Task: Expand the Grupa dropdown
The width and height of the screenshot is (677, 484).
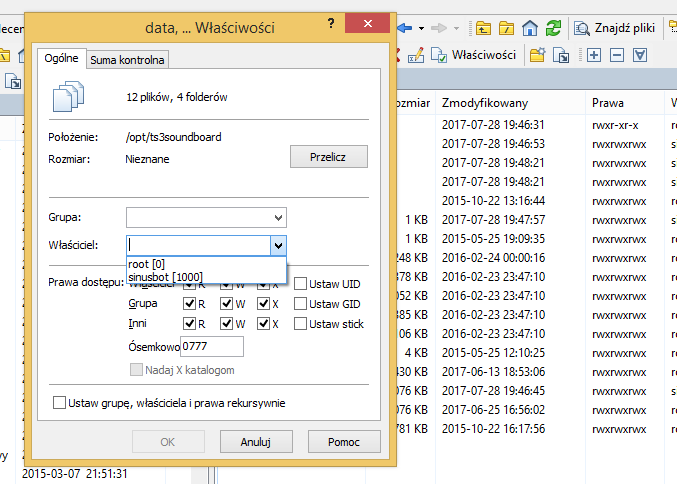Action: [x=277, y=217]
